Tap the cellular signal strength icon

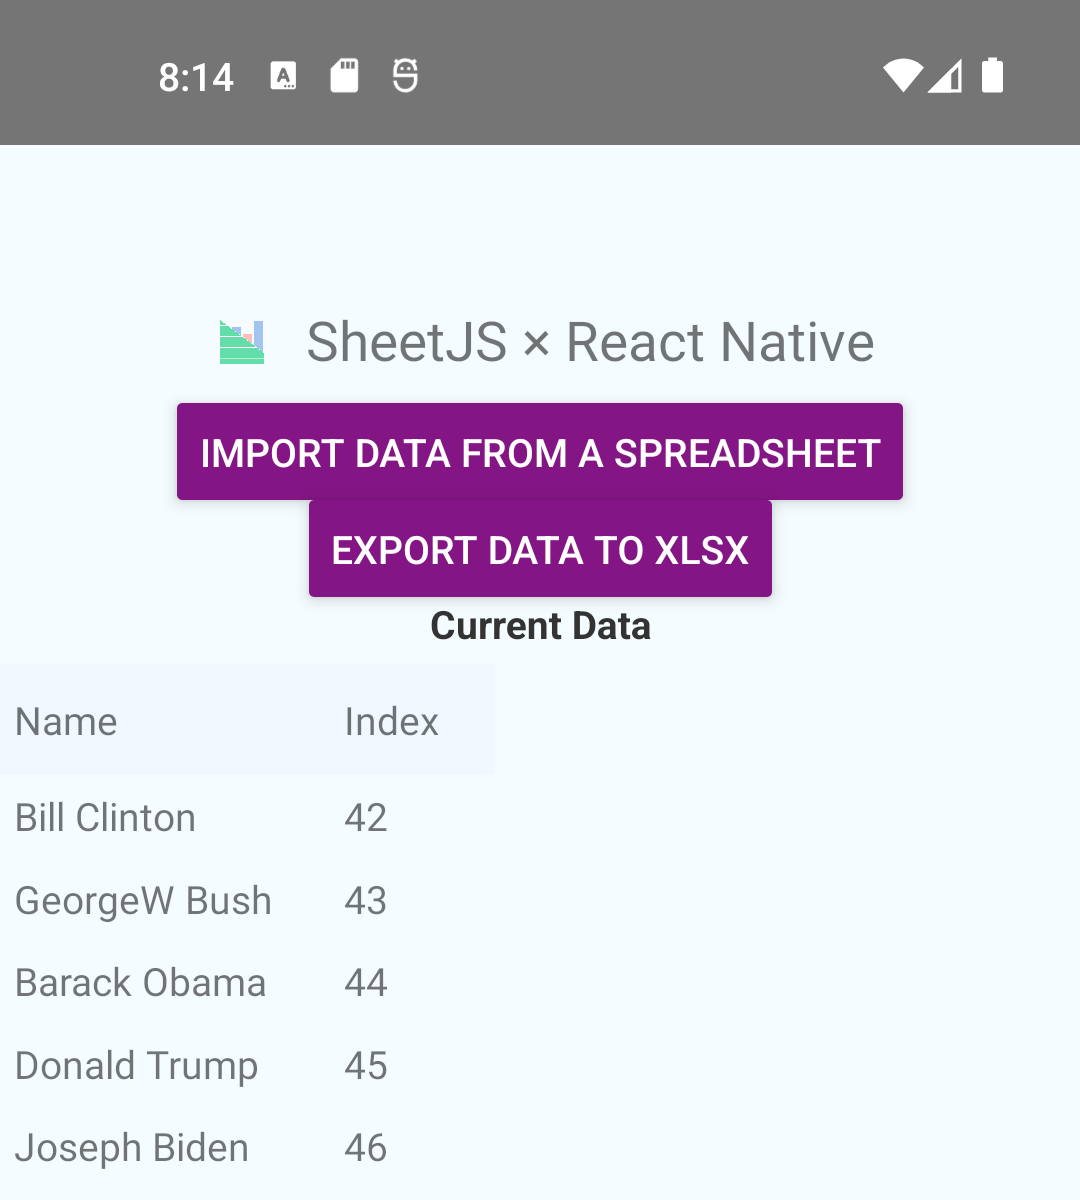coord(946,75)
